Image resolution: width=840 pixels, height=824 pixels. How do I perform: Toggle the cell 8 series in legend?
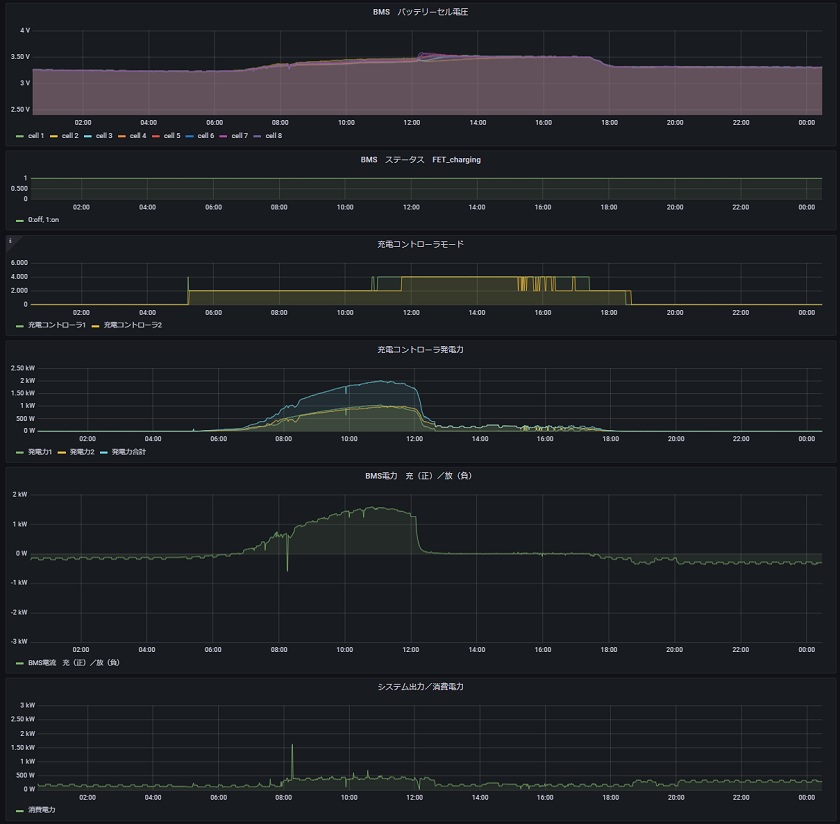(273, 136)
